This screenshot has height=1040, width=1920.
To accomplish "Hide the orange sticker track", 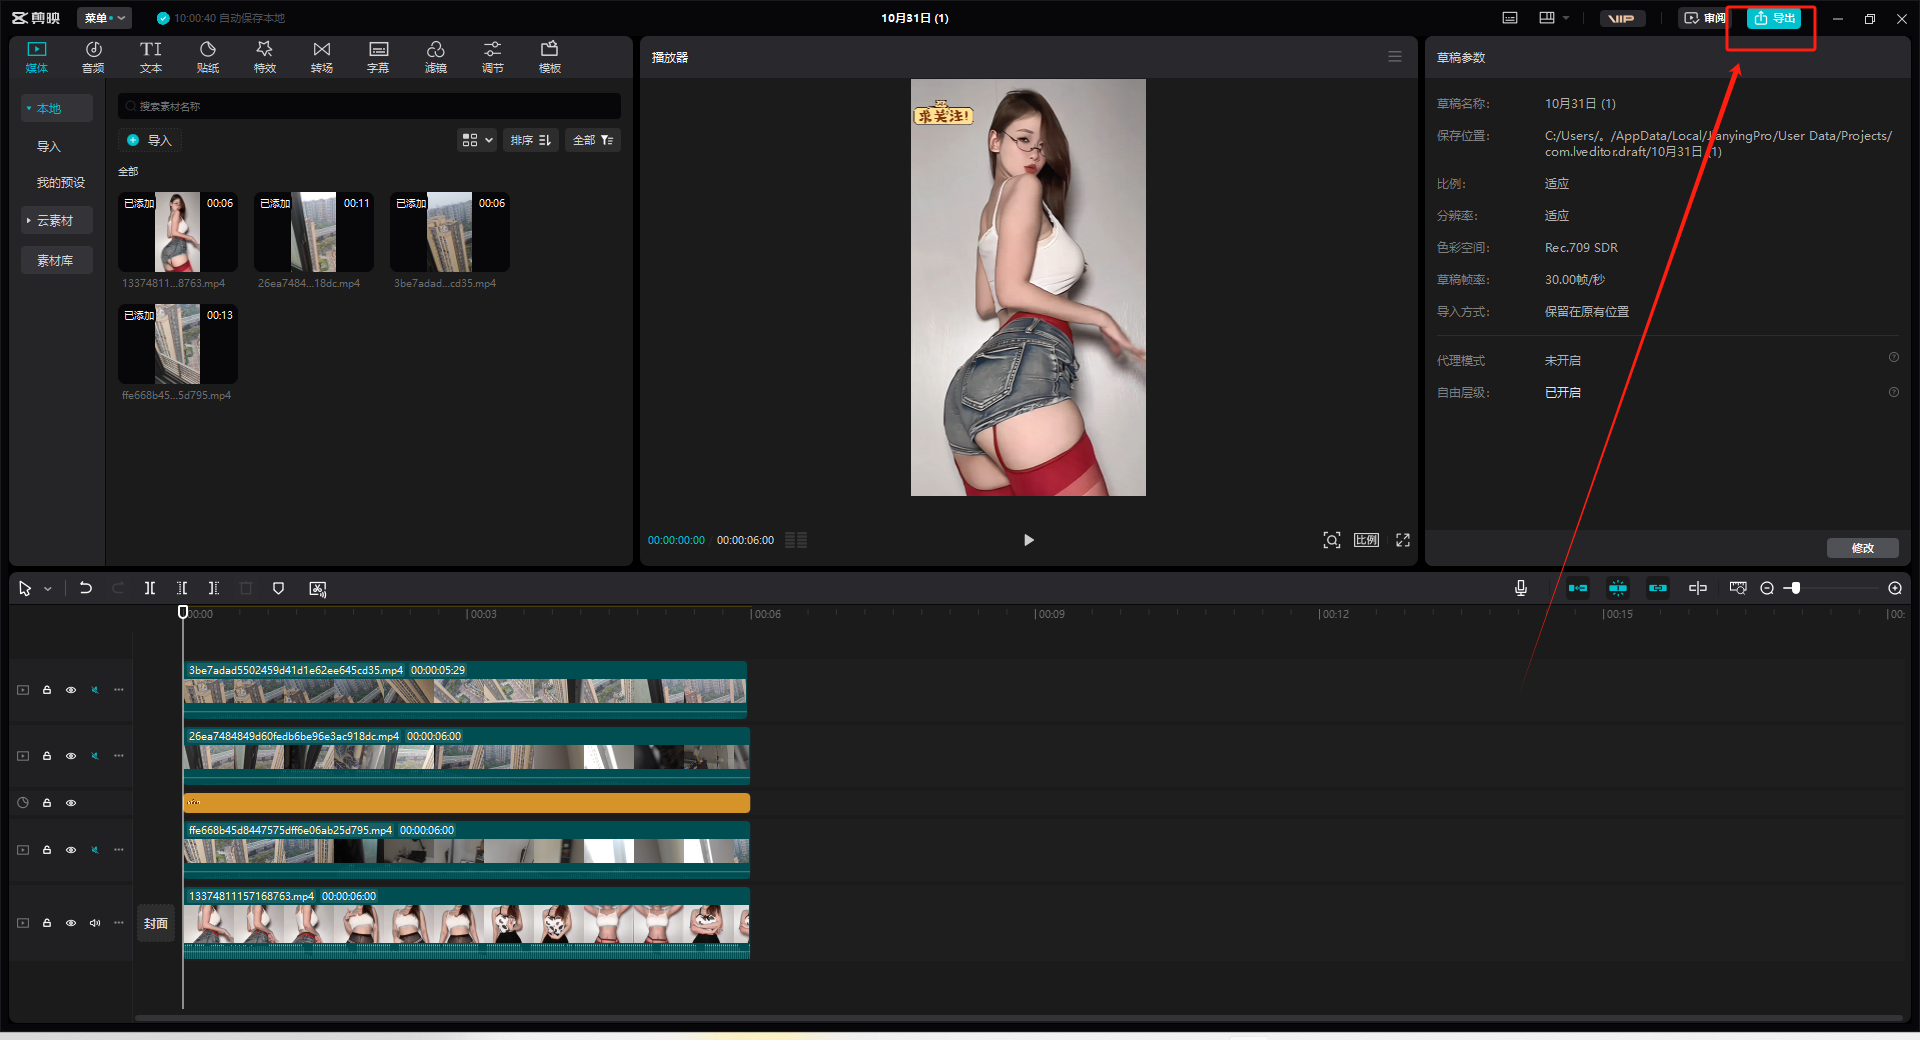I will coord(71,803).
